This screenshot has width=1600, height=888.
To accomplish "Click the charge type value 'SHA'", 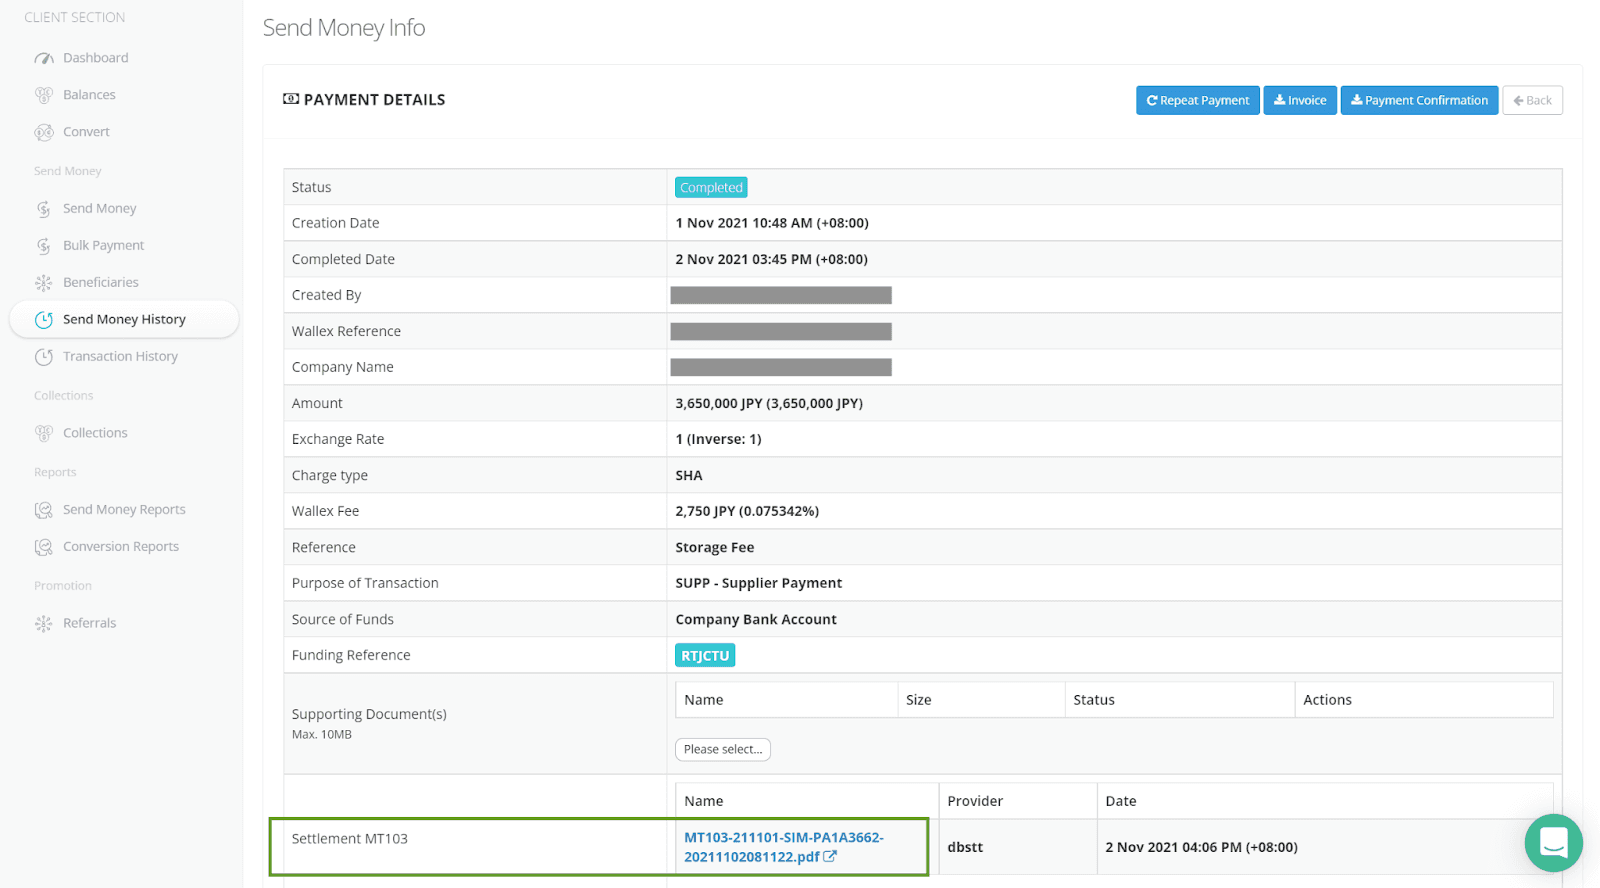I will point(689,475).
